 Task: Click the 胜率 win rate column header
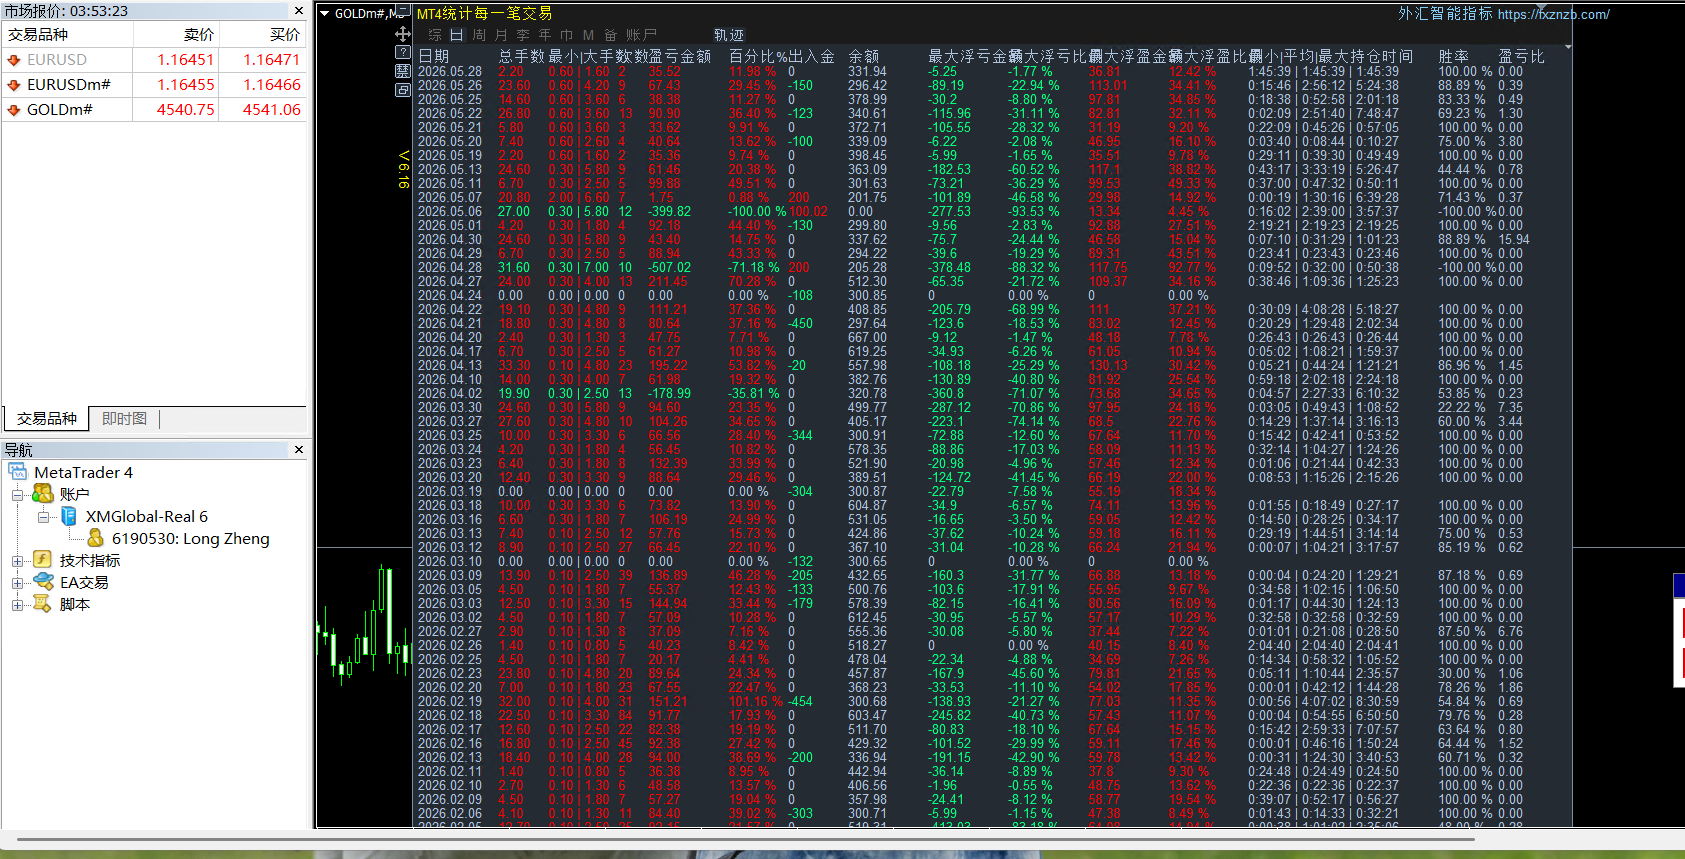pyautogui.click(x=1454, y=57)
